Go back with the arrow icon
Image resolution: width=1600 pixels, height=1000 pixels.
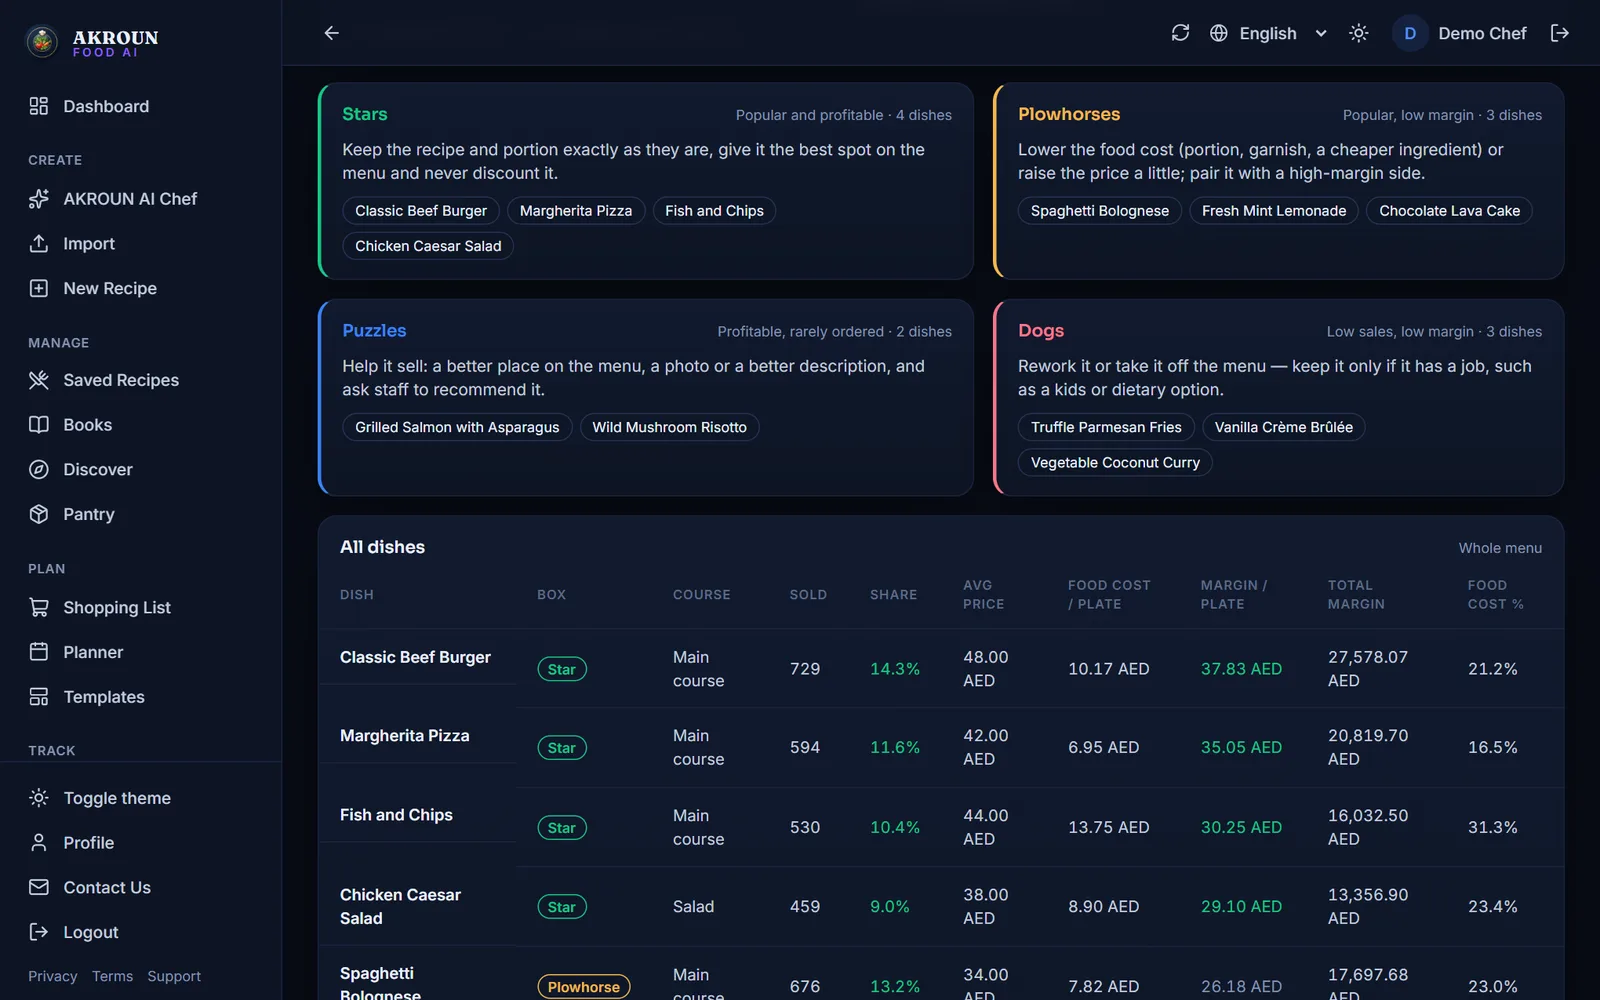tap(332, 33)
